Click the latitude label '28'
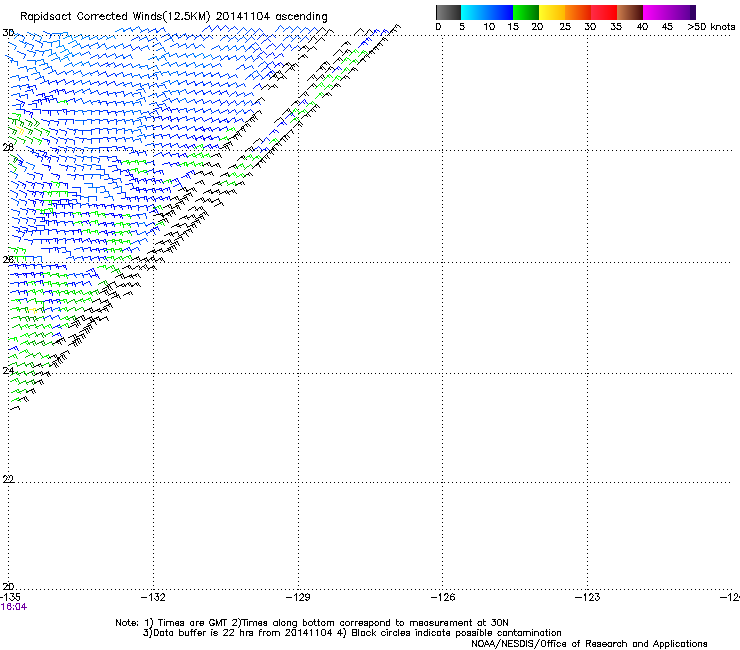The image size is (740, 650). [8, 148]
